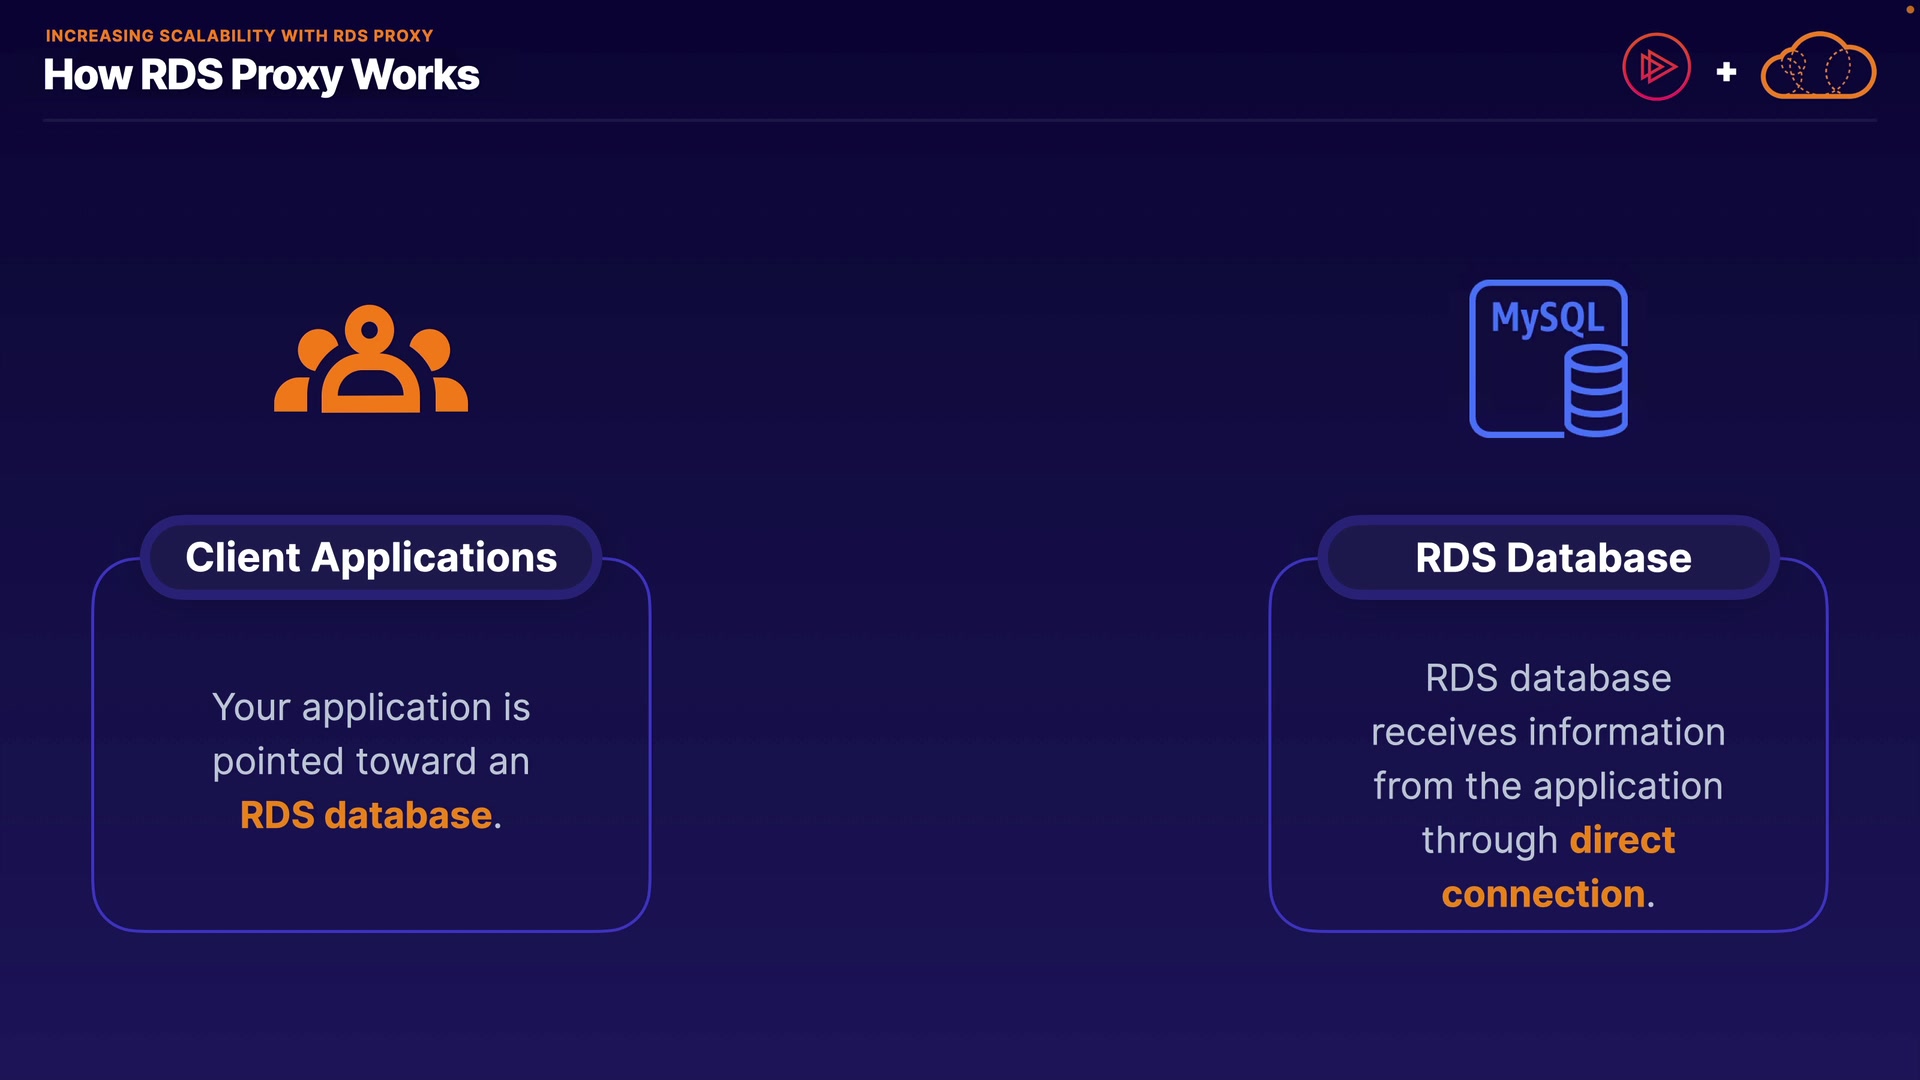Click the 'How RDS Proxy Works' title
The width and height of the screenshot is (1920, 1080).
click(x=261, y=75)
